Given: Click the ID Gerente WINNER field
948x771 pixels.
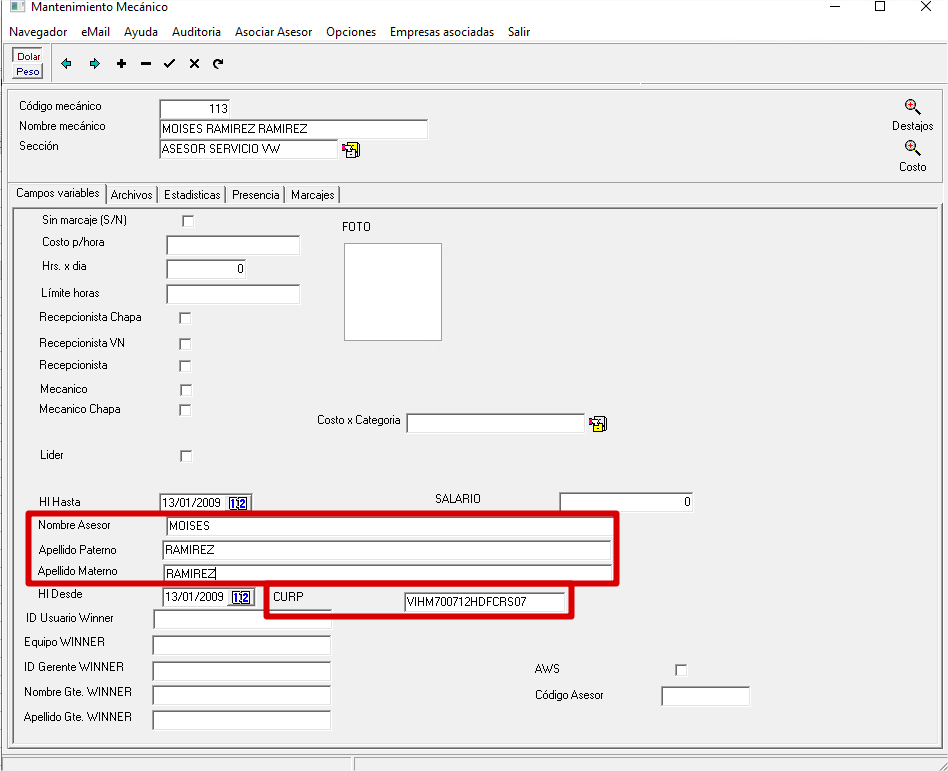Looking at the screenshot, I should (241, 671).
